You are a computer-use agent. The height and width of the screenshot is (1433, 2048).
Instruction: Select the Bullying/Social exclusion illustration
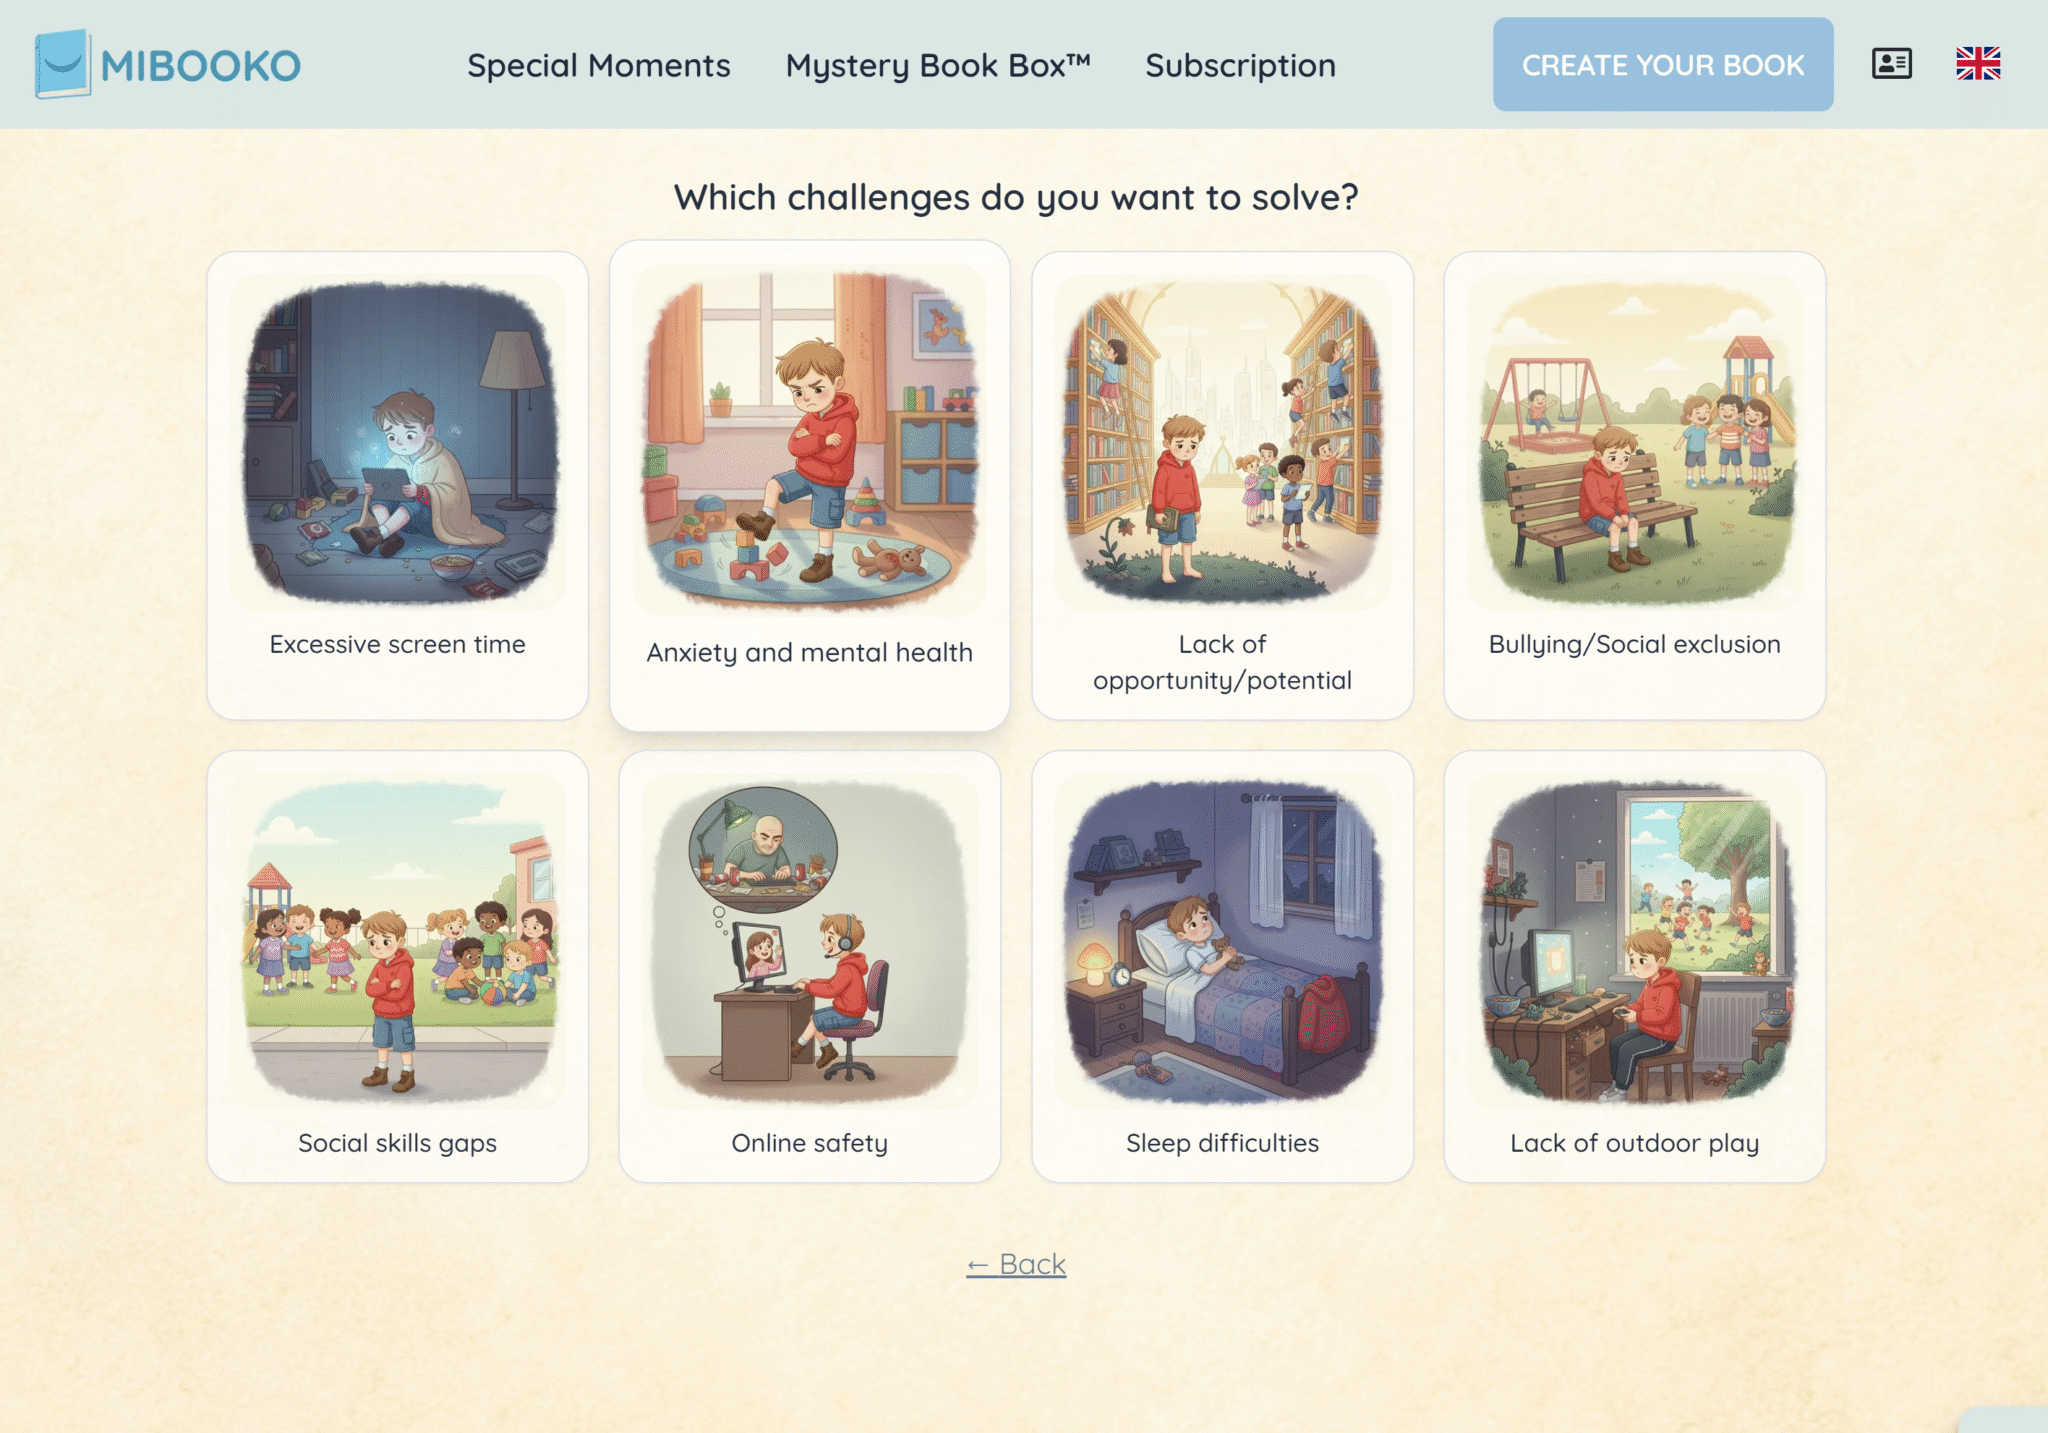tap(1635, 442)
